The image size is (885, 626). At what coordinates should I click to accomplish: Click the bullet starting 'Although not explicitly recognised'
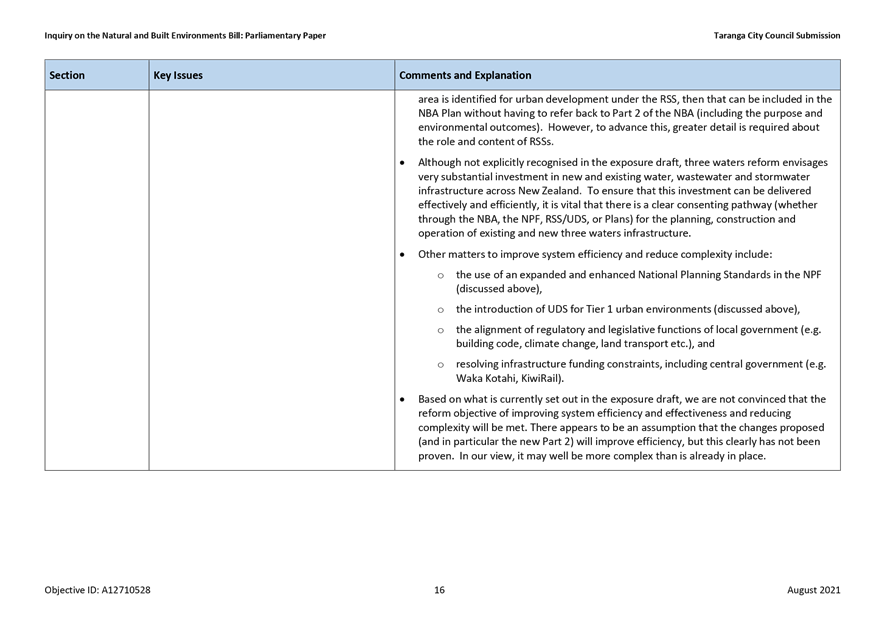tap(623, 198)
